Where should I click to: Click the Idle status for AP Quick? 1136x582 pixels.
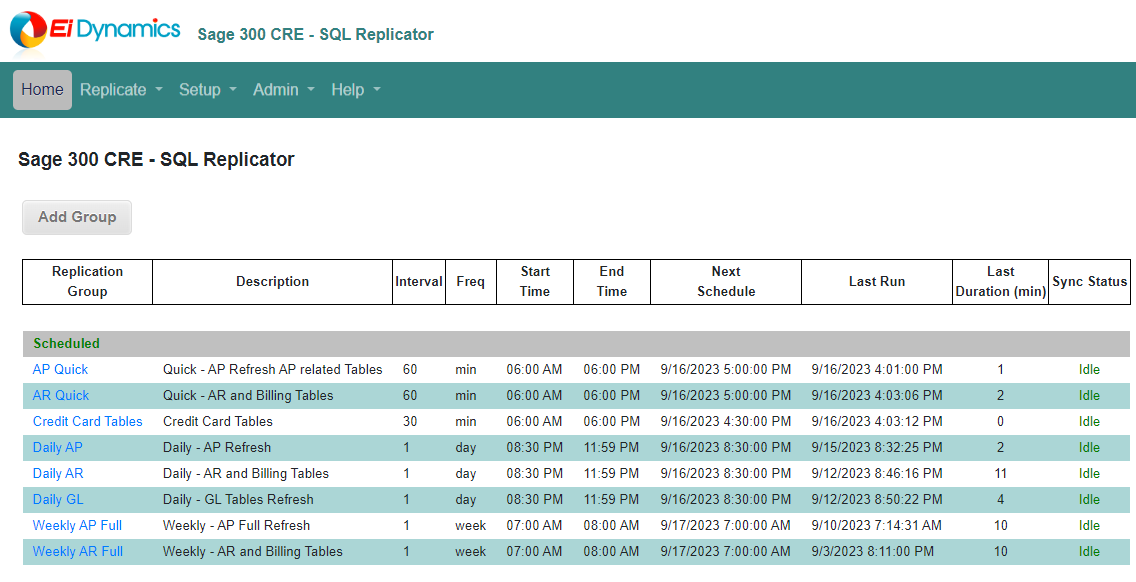click(1088, 370)
